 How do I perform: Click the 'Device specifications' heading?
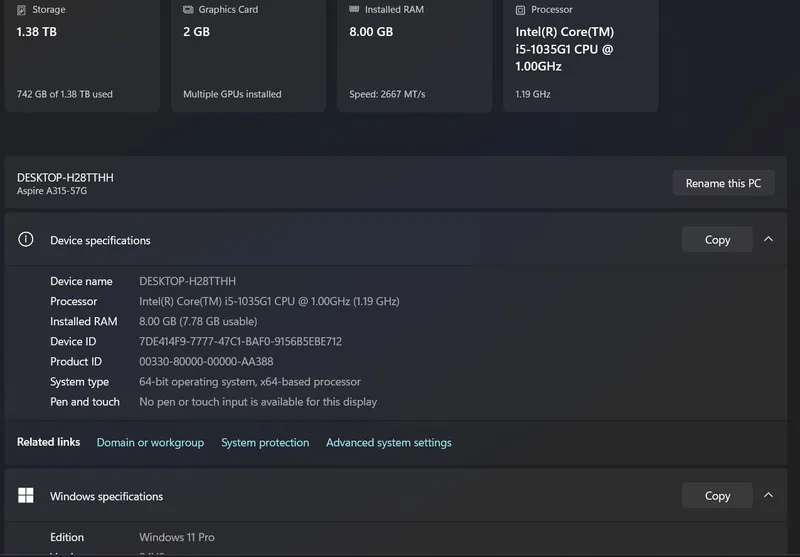[x=100, y=241]
